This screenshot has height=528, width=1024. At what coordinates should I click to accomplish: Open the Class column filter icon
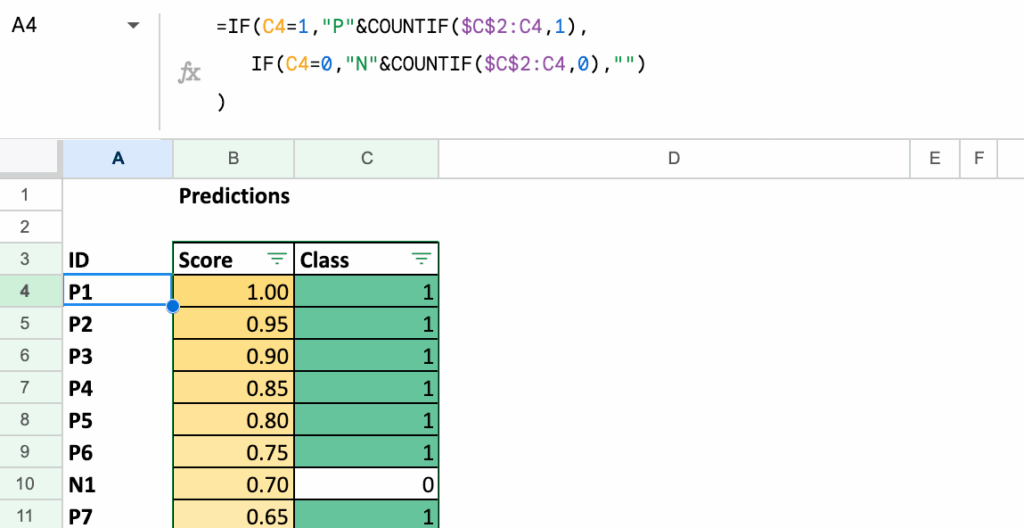point(422,260)
